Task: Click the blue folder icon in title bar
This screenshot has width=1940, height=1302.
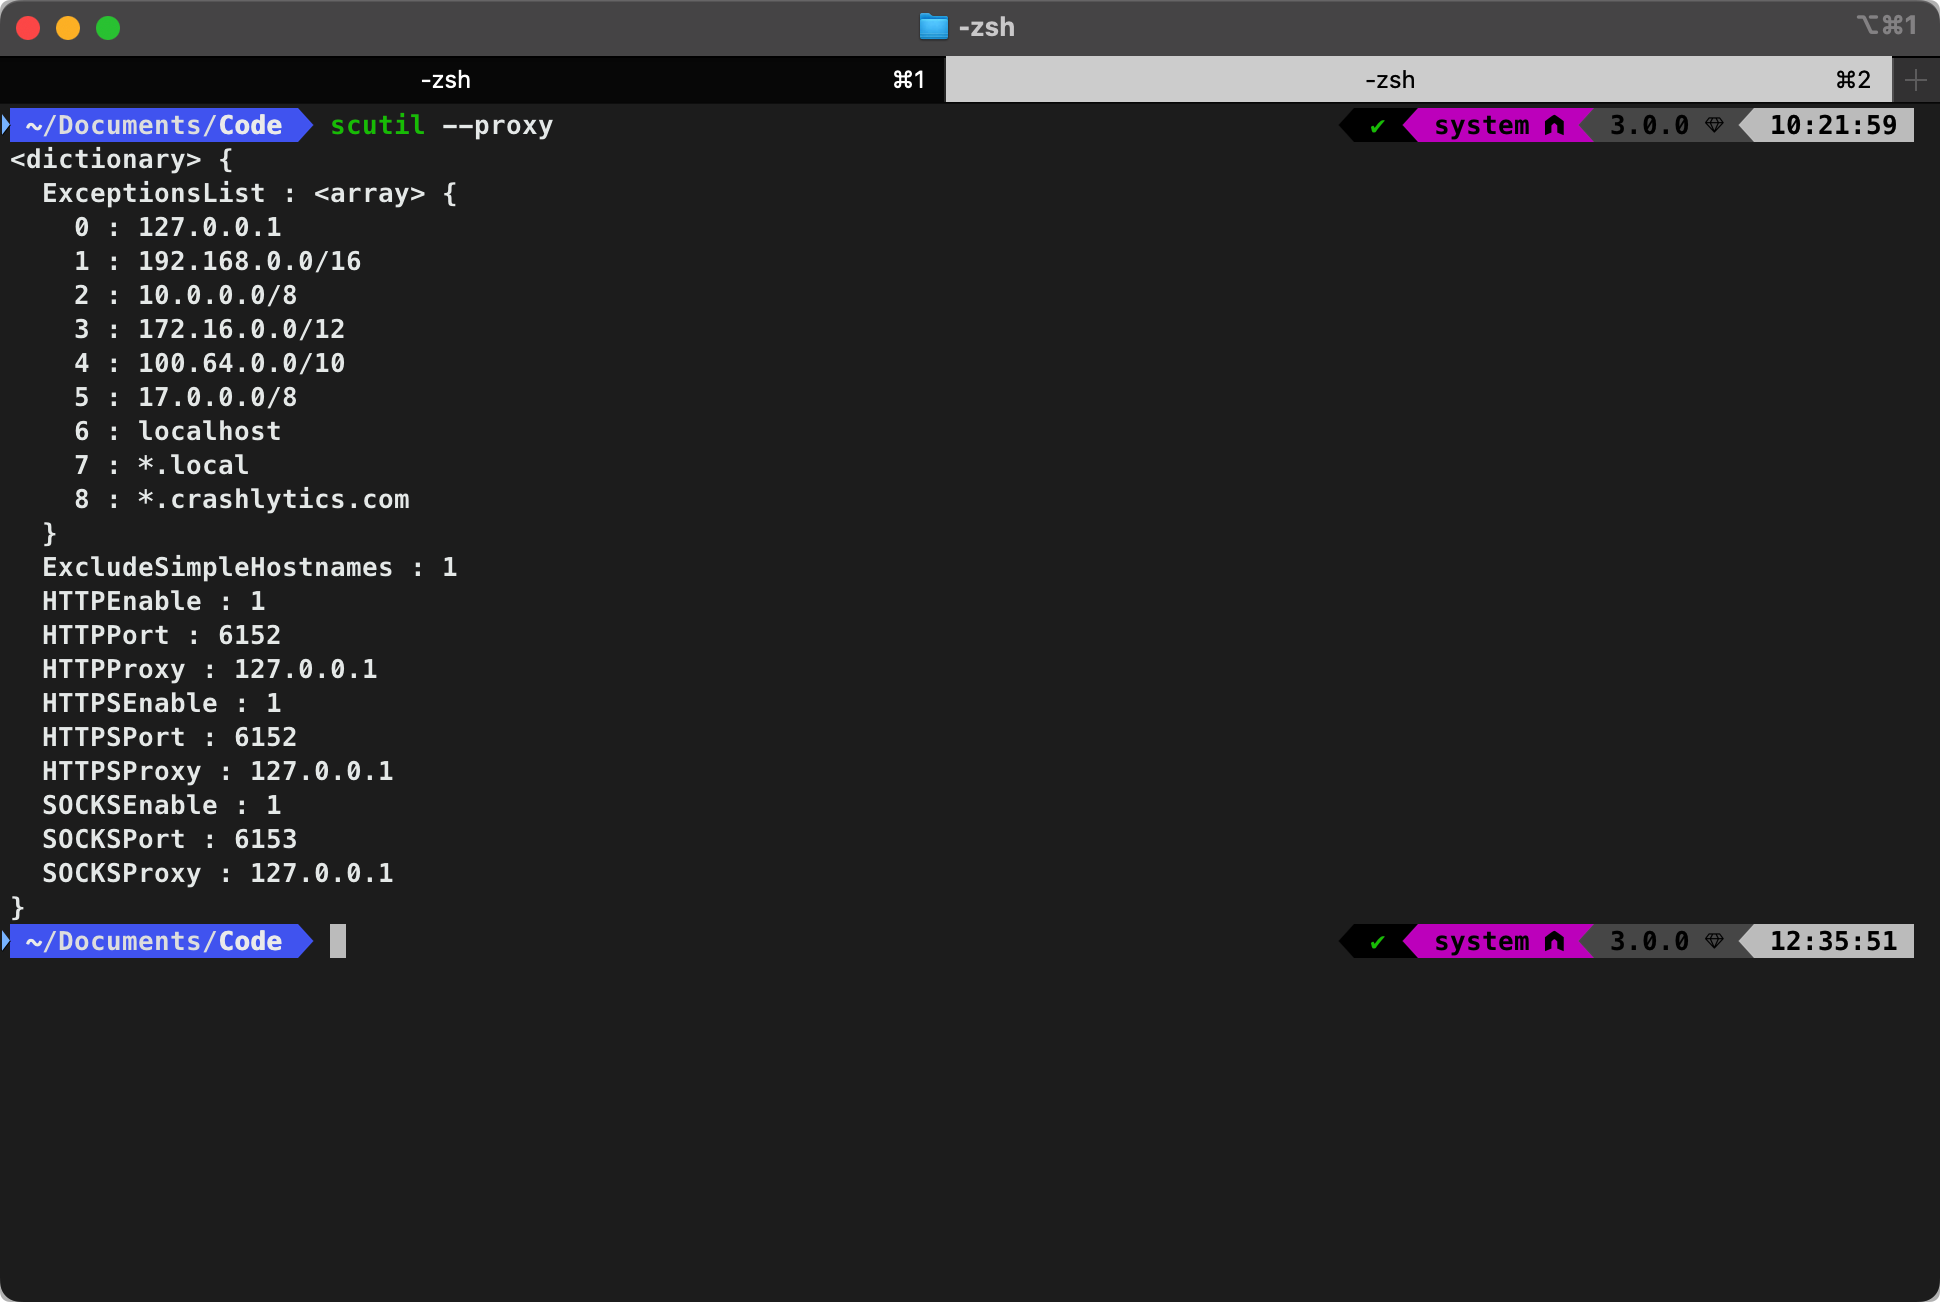Action: [932, 27]
